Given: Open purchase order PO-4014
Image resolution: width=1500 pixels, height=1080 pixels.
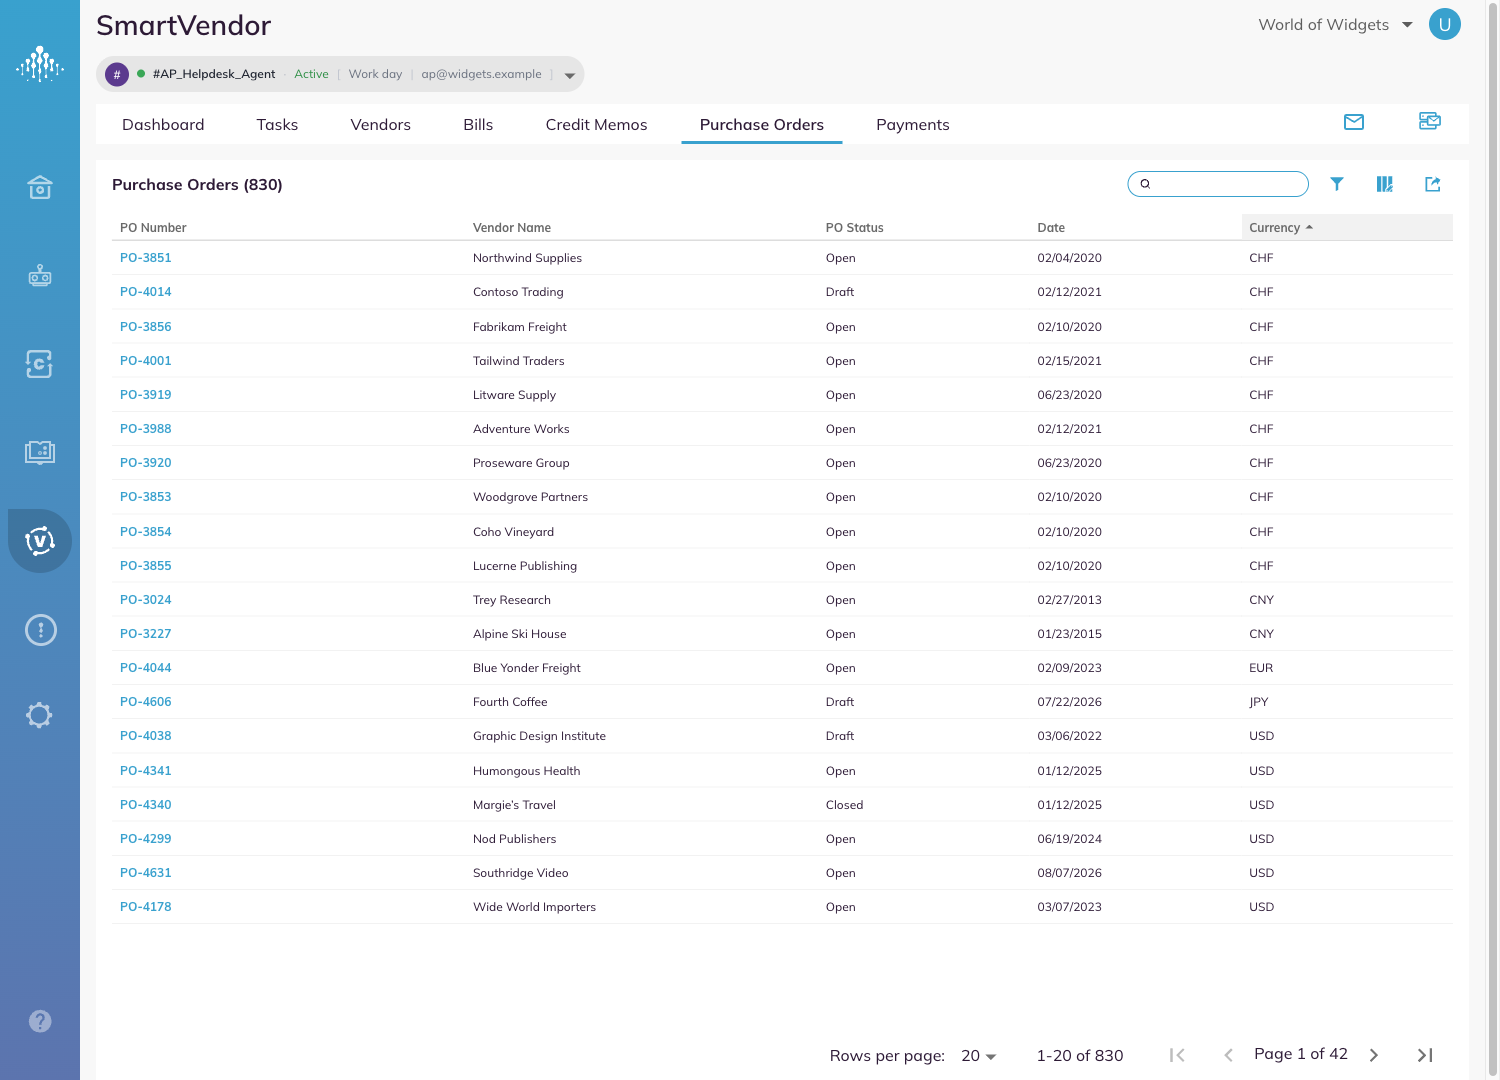Looking at the screenshot, I should 146,292.
